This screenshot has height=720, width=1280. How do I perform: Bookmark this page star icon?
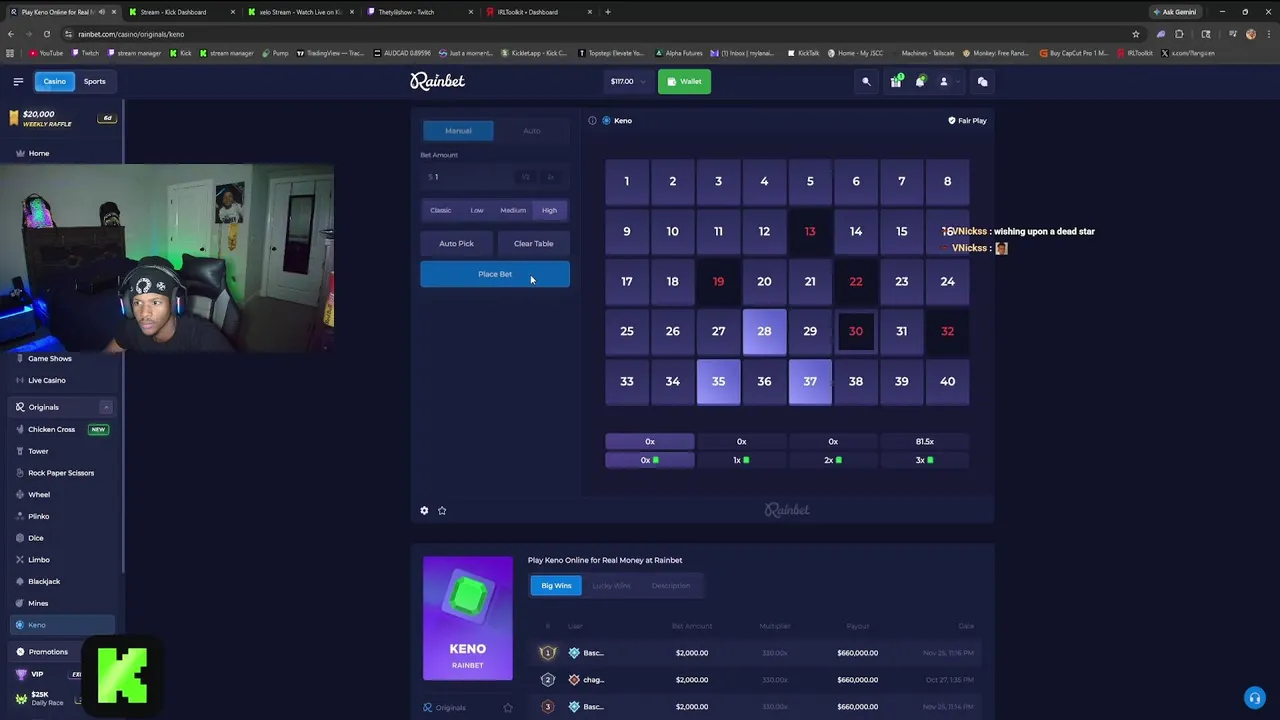1135,34
